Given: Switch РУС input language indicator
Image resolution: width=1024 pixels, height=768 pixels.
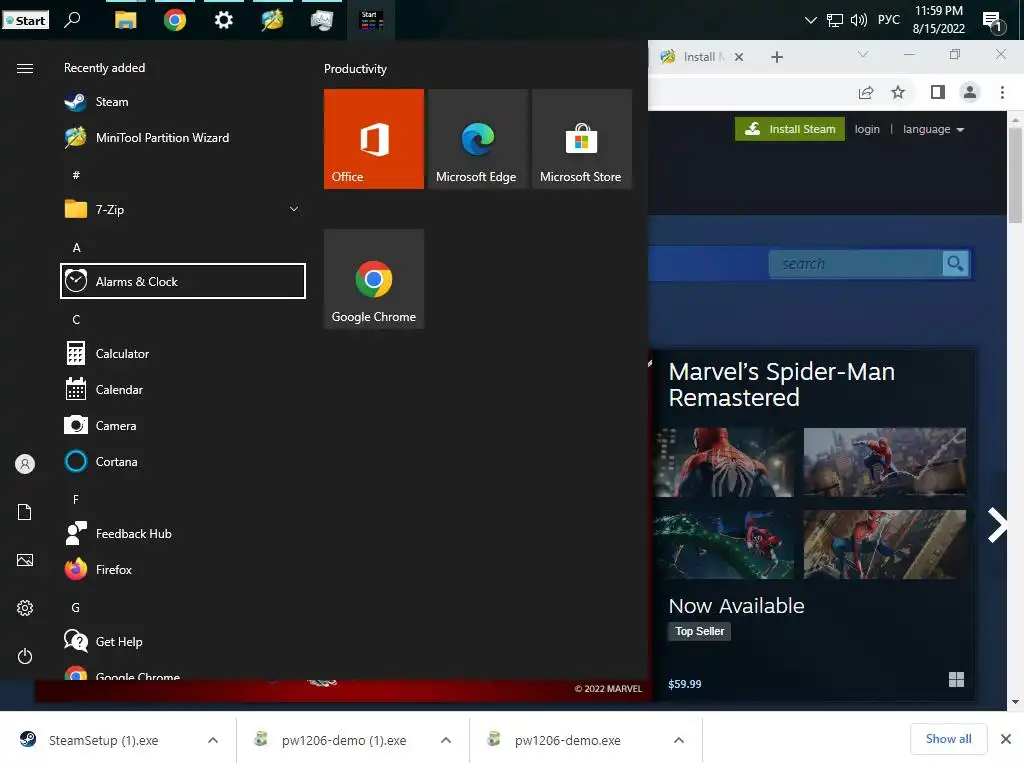Looking at the screenshot, I should click(x=889, y=20).
